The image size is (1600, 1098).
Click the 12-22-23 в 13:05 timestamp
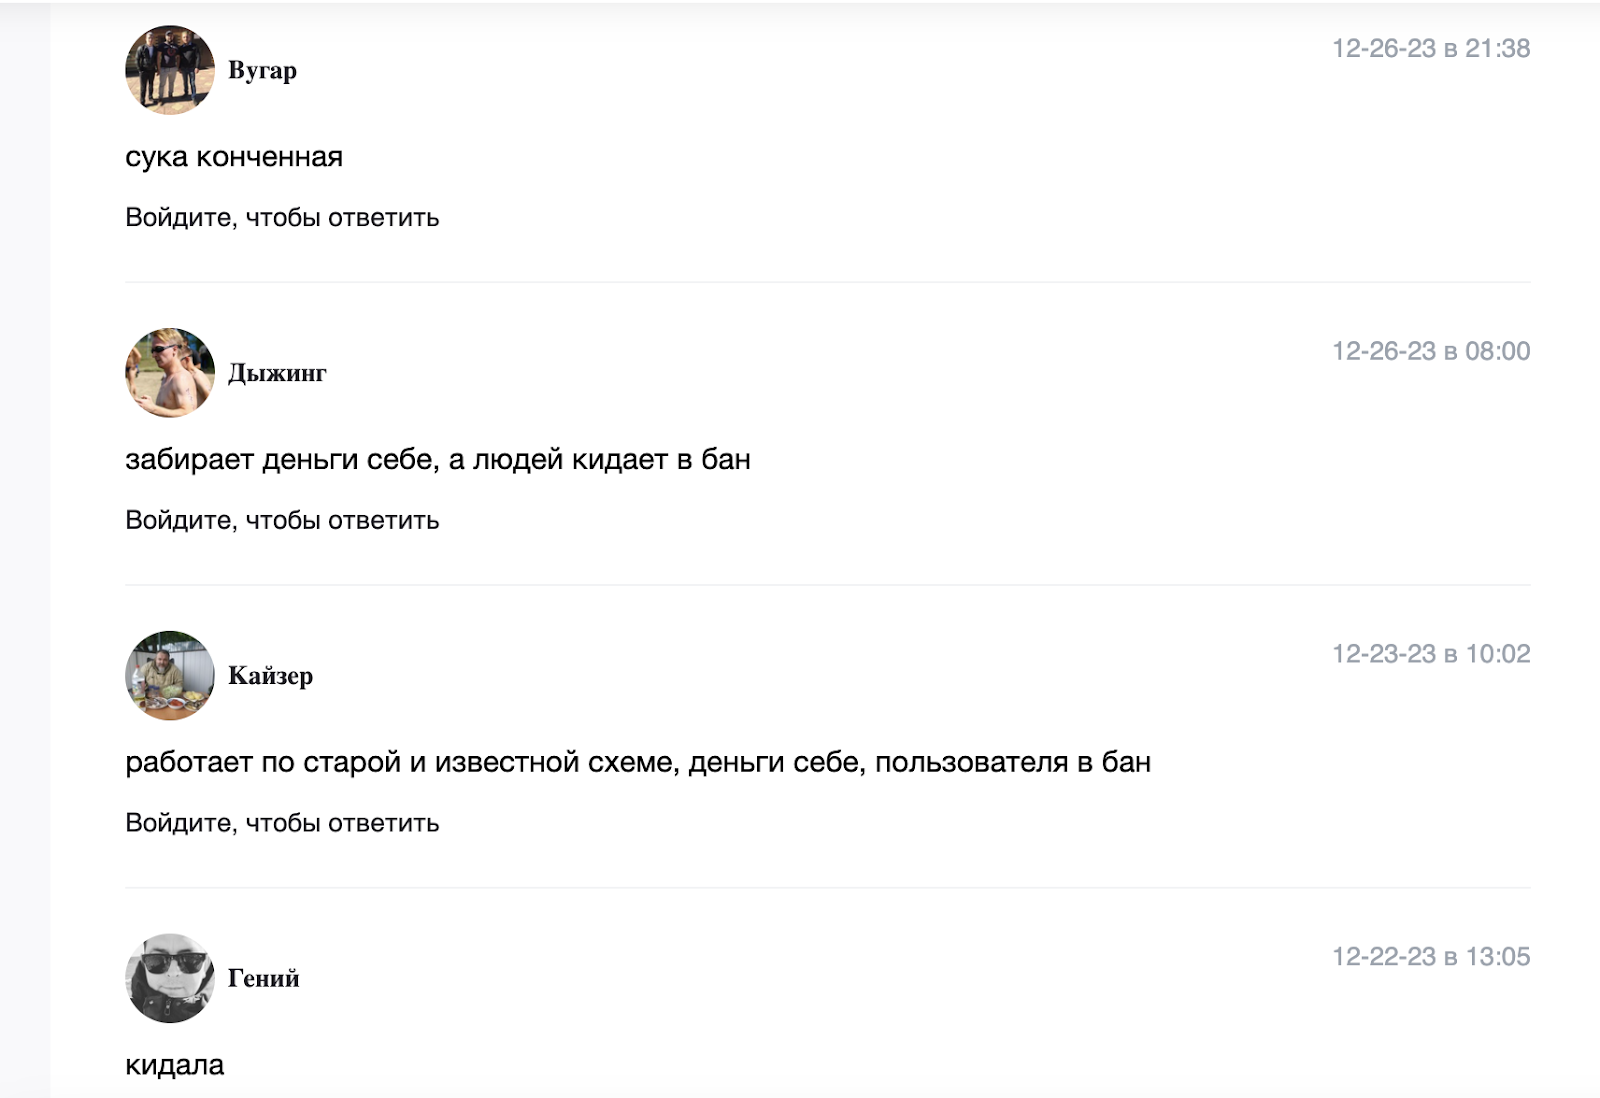tap(1430, 958)
